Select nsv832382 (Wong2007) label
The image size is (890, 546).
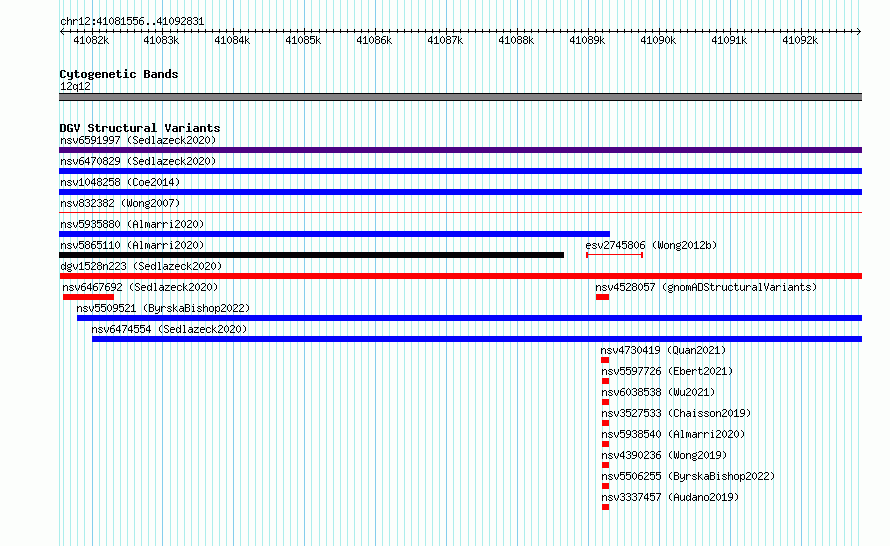120,203
